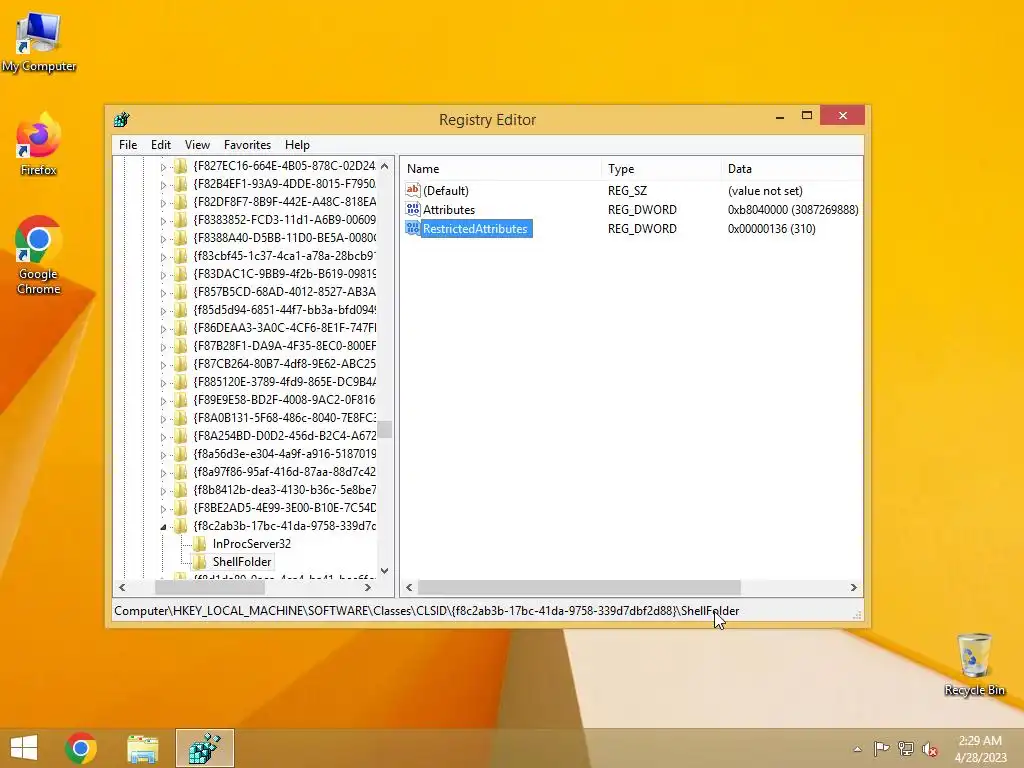Click values pane horizontal scroll right arrow
The image size is (1024, 768).
click(x=854, y=588)
